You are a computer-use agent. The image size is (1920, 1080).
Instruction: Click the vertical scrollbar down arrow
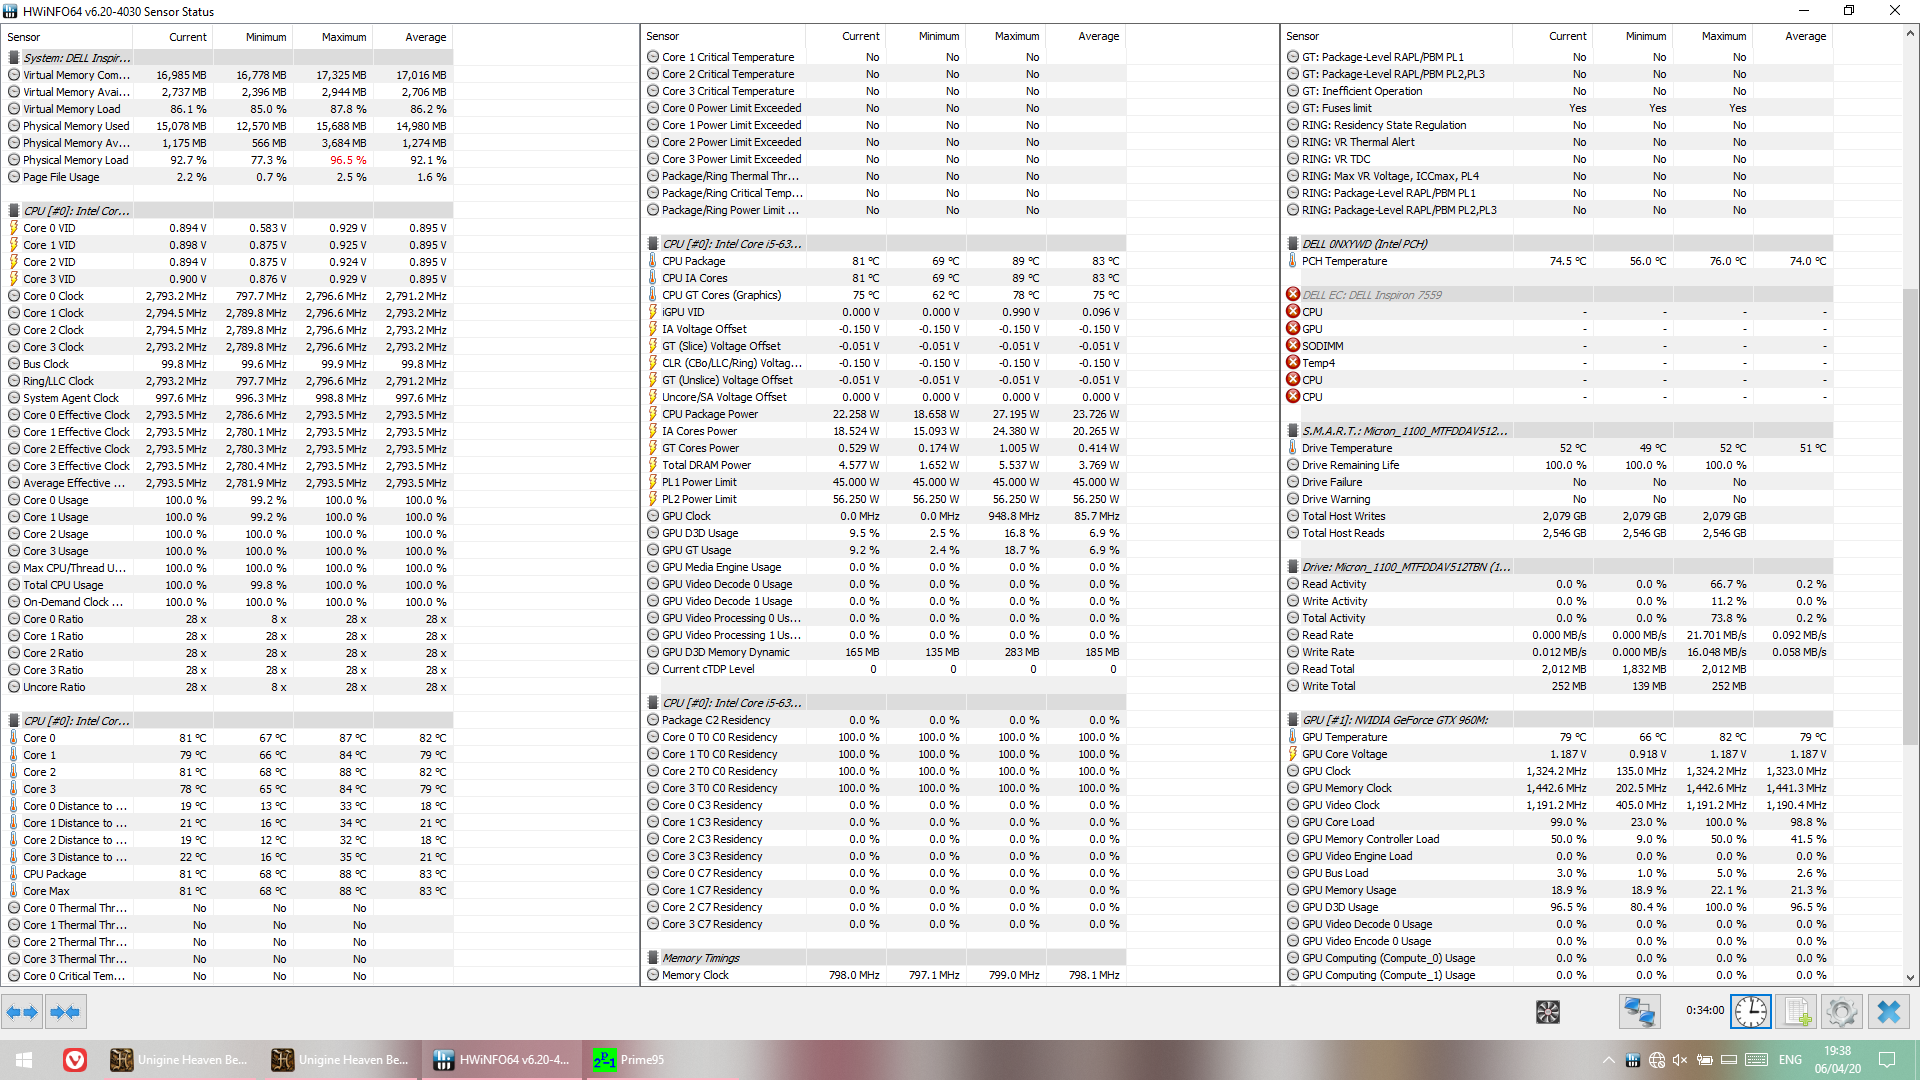pos(1911,978)
